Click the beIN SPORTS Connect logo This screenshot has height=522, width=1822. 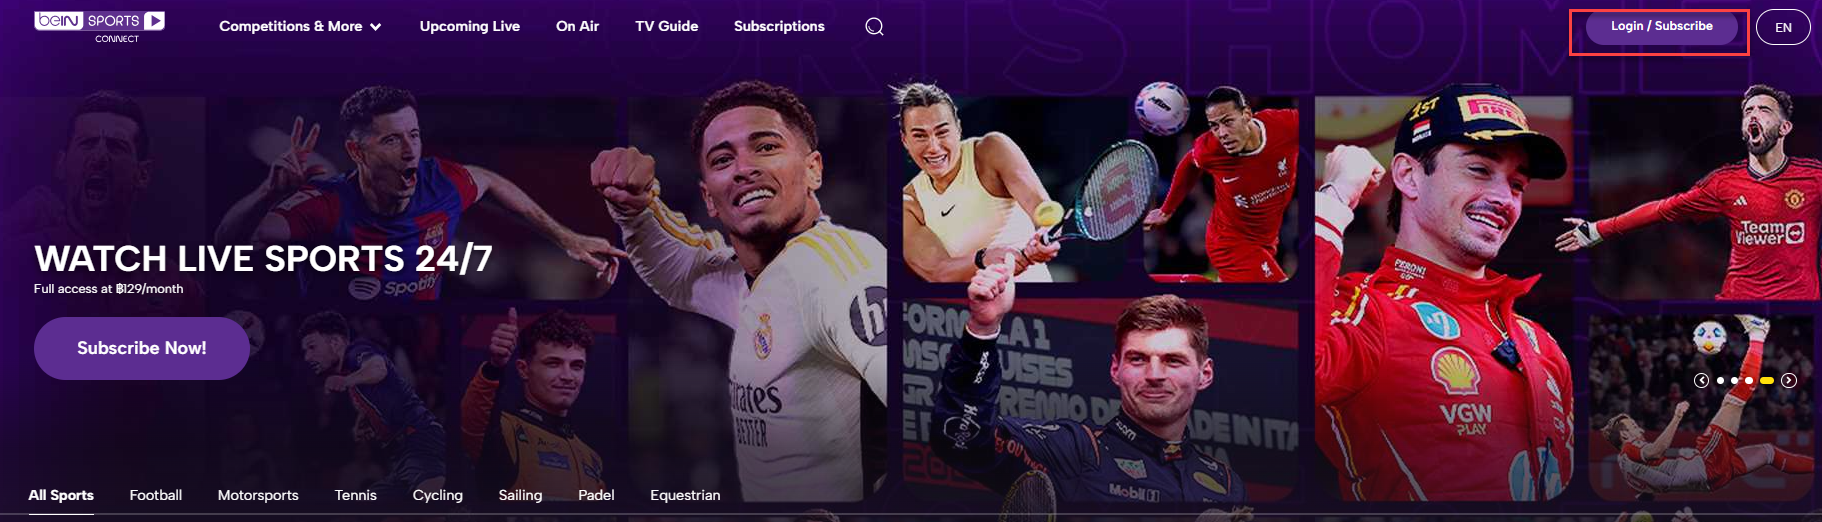click(100, 26)
